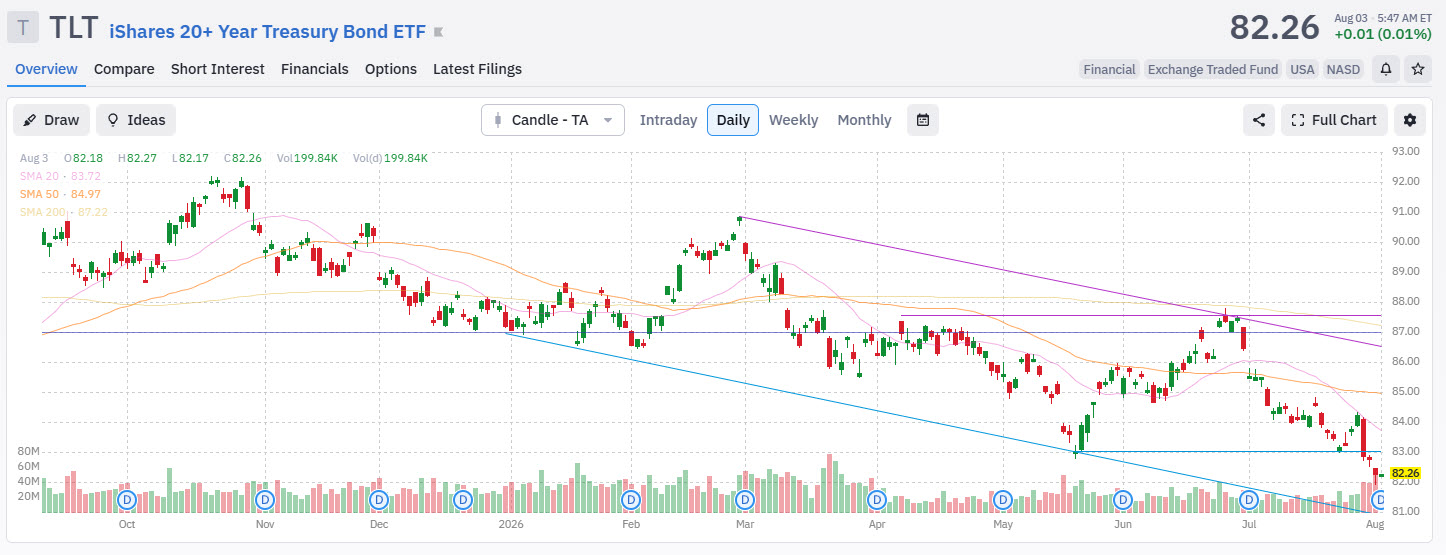This screenshot has width=1446, height=555.
Task: Click the Exchange Traded Fund tag
Action: [x=1213, y=69]
